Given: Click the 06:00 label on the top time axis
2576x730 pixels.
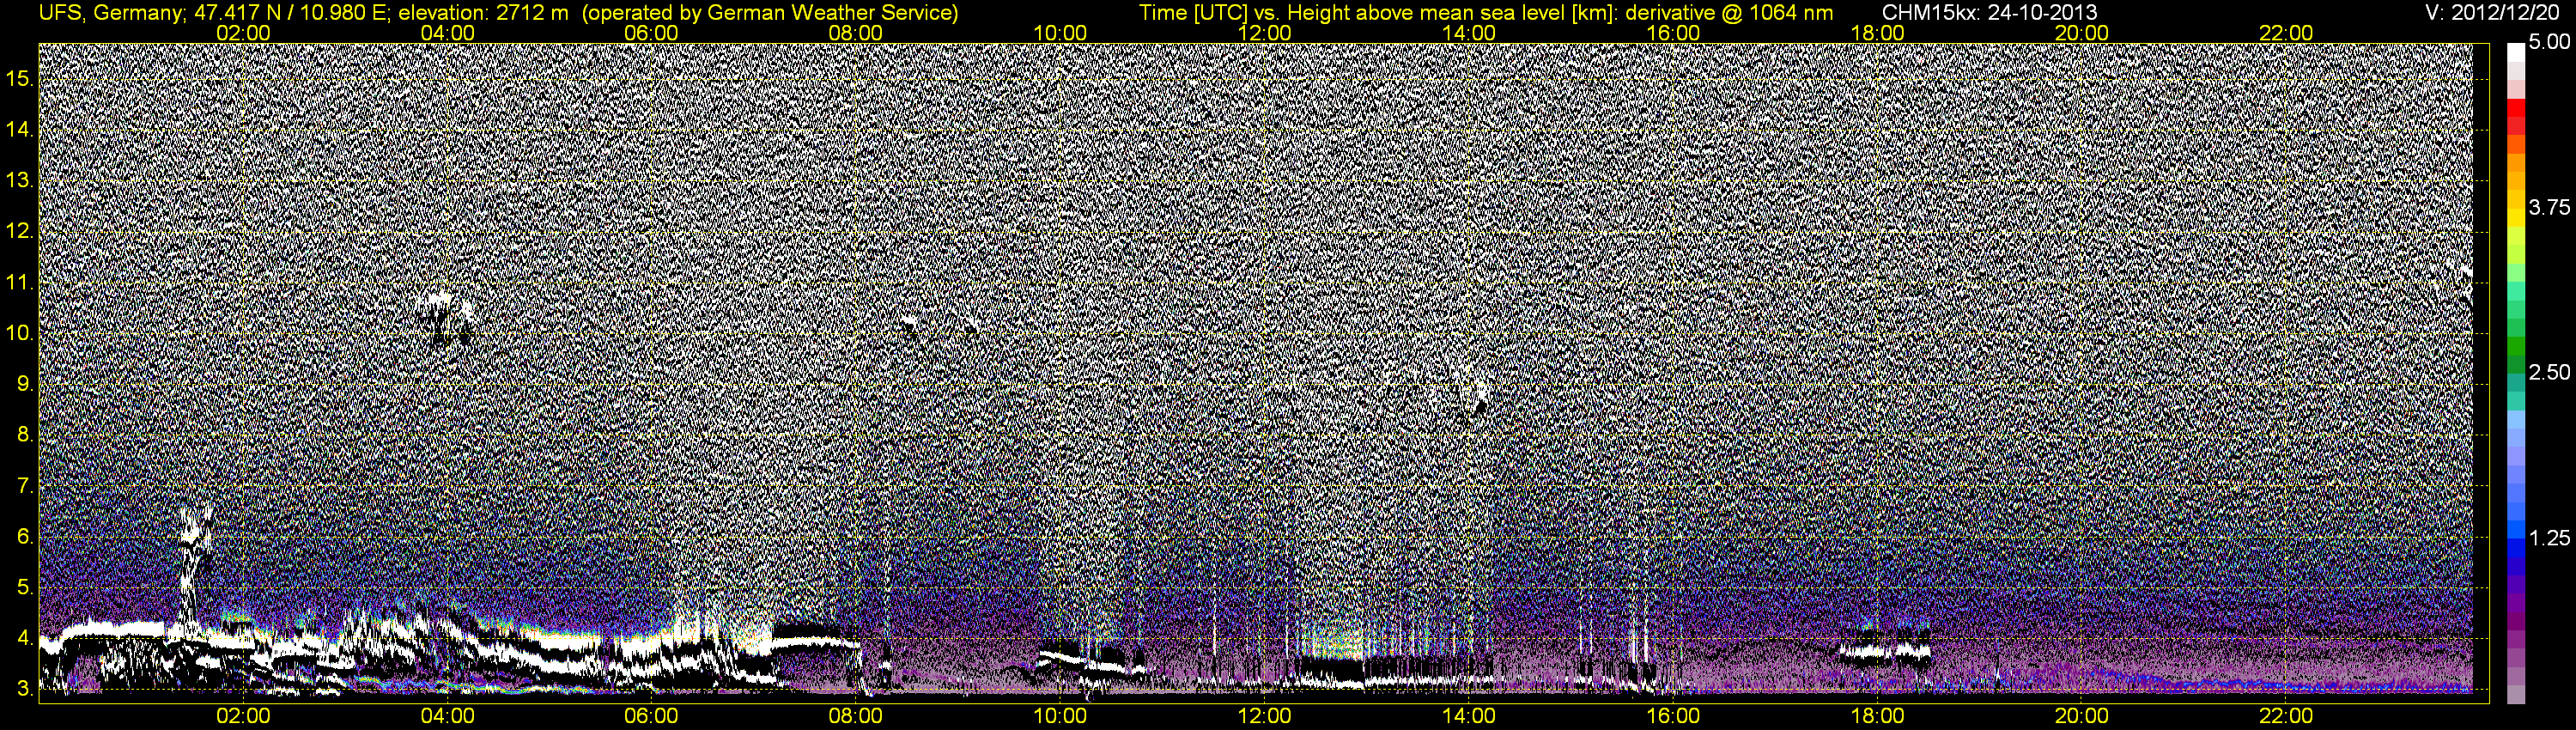Looking at the screenshot, I should [651, 33].
